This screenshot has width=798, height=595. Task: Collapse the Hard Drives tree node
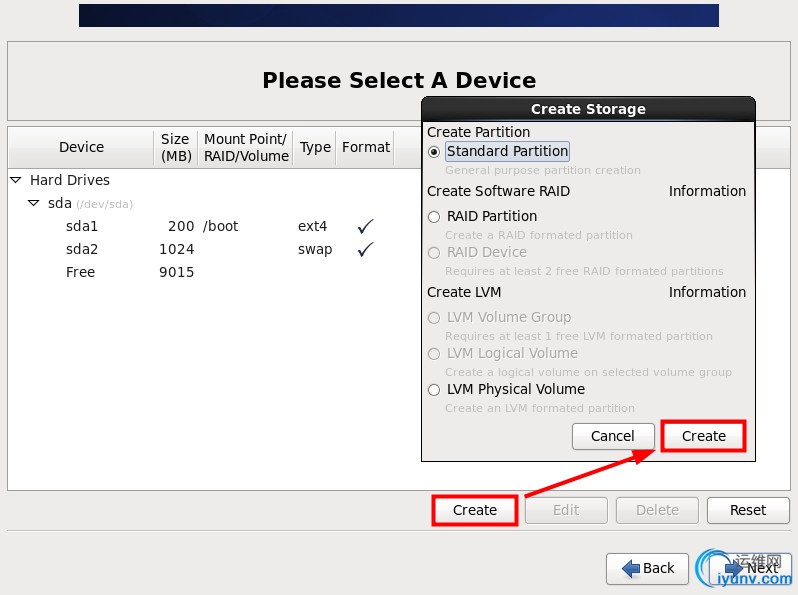tap(16, 180)
